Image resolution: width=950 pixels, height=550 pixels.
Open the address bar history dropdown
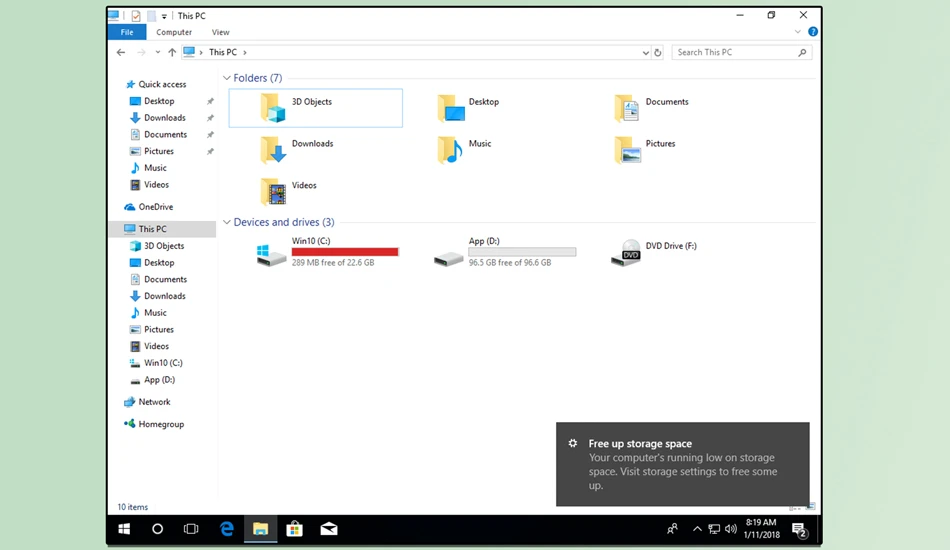point(645,53)
